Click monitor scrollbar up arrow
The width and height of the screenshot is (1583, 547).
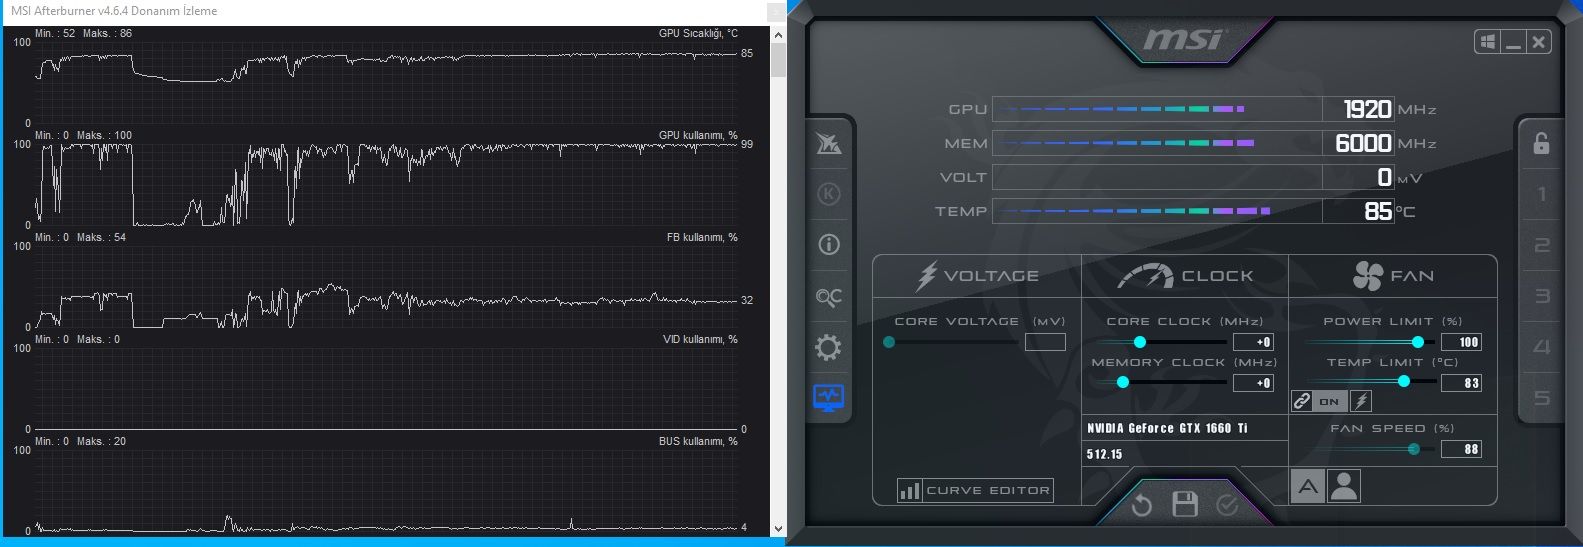[x=778, y=35]
